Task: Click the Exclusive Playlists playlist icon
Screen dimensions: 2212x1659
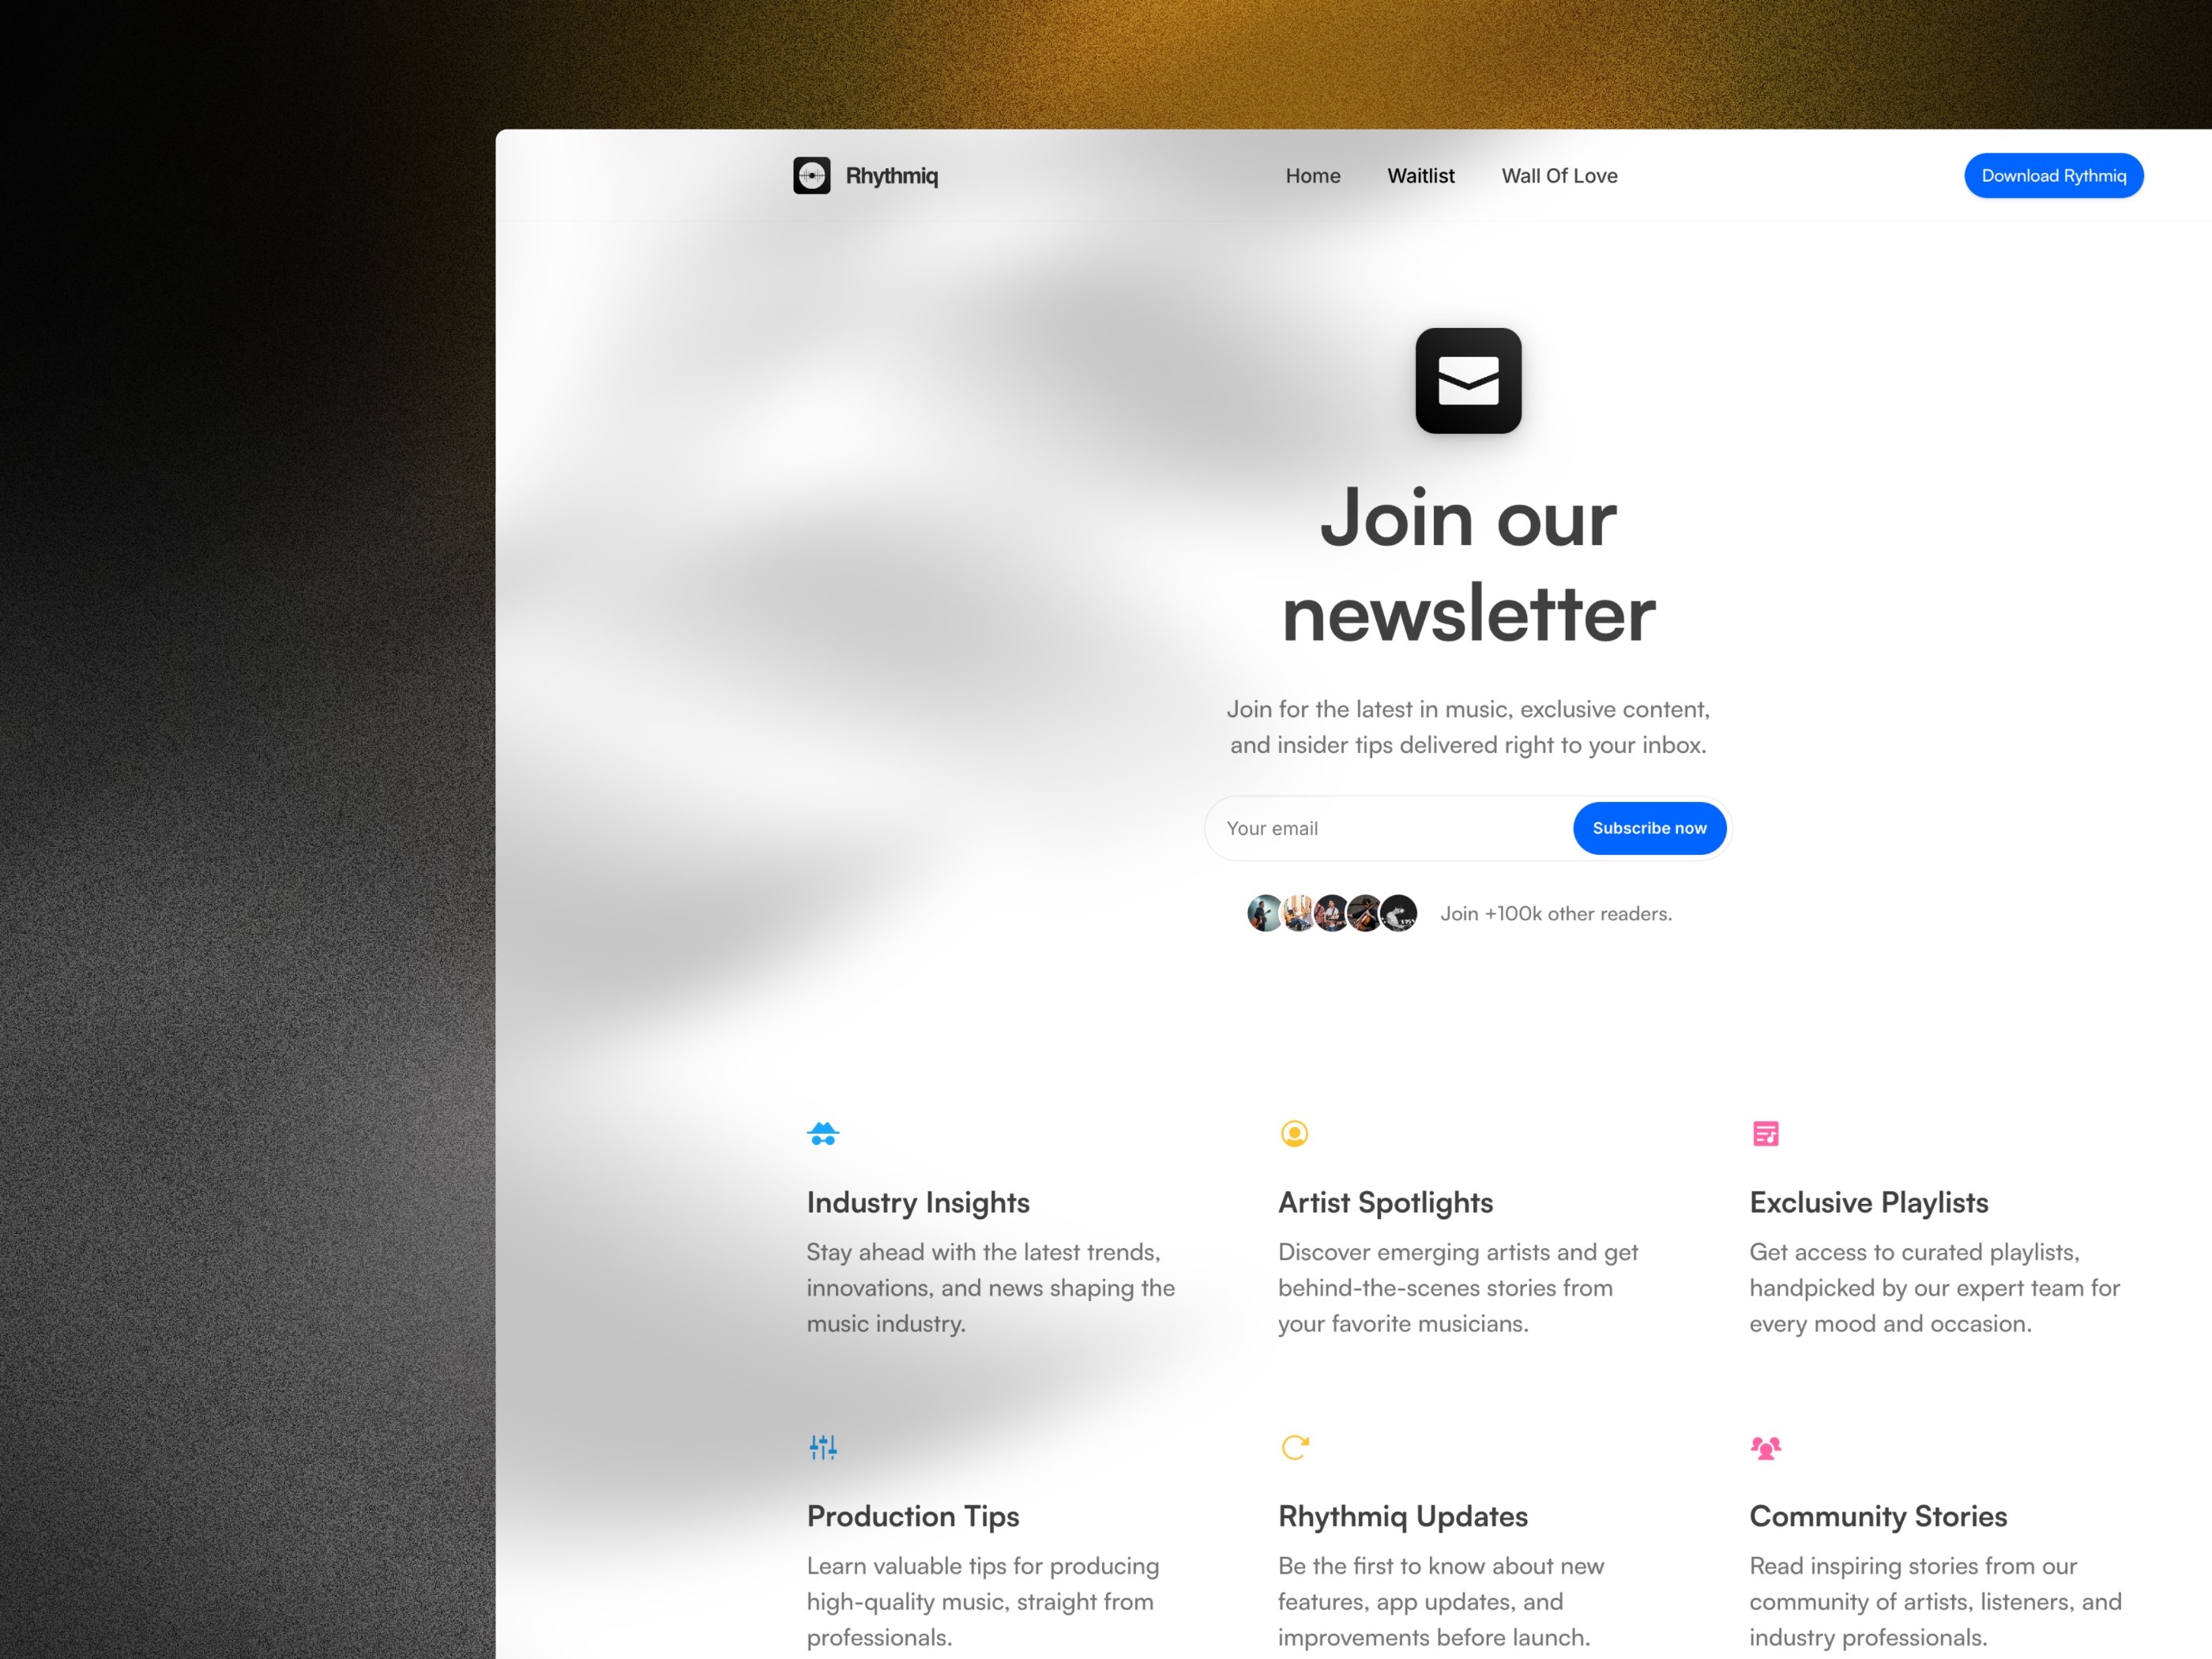Action: coord(1764,1133)
